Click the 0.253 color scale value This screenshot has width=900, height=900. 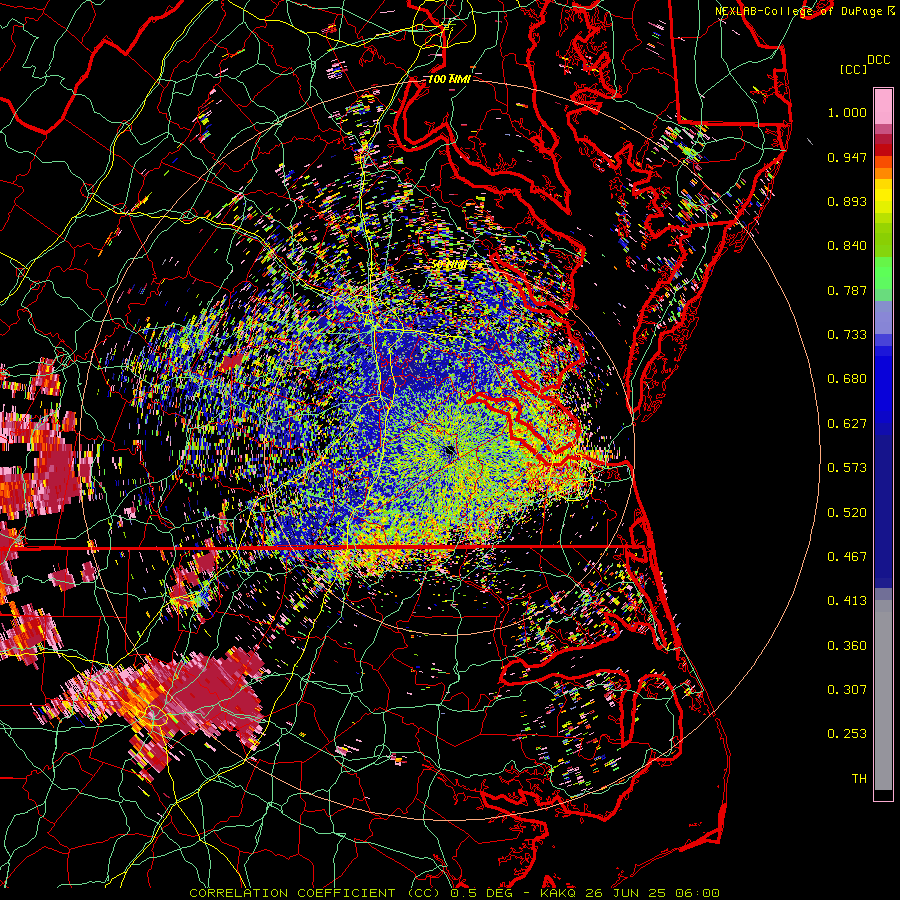pyautogui.click(x=847, y=734)
